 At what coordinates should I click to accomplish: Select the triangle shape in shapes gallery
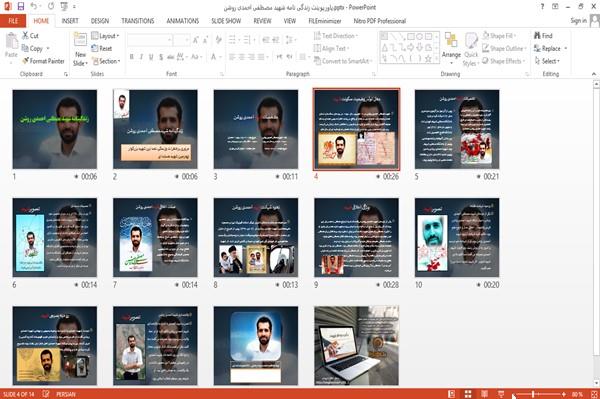(x=385, y=48)
